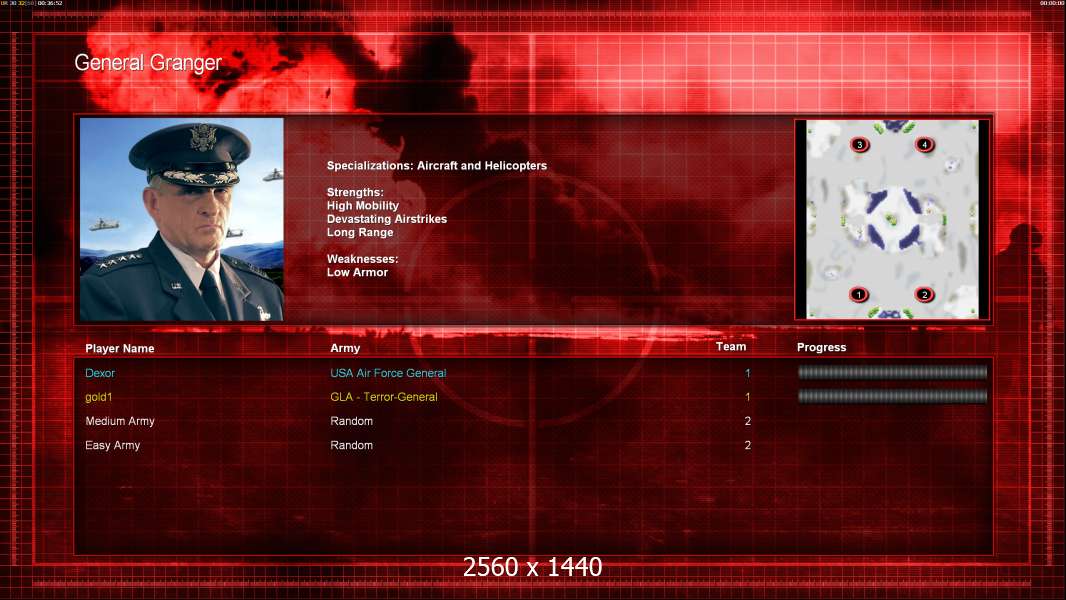Click the Long Range strength line
The width and height of the screenshot is (1066, 600).
point(360,232)
